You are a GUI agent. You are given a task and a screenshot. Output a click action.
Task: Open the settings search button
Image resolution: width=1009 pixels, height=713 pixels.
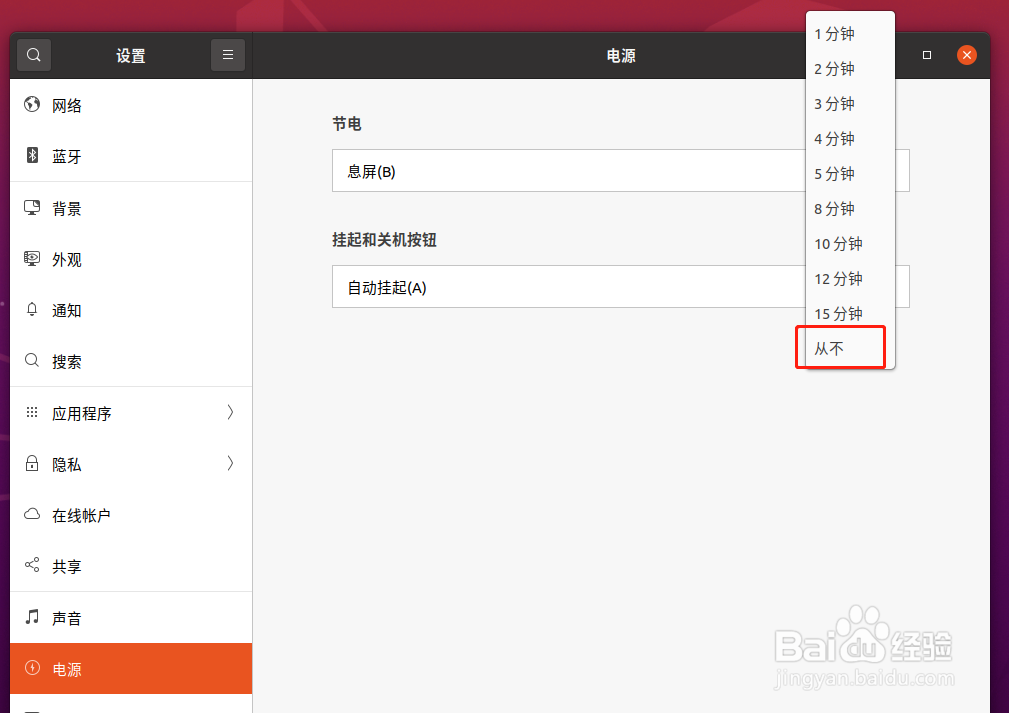tap(34, 55)
